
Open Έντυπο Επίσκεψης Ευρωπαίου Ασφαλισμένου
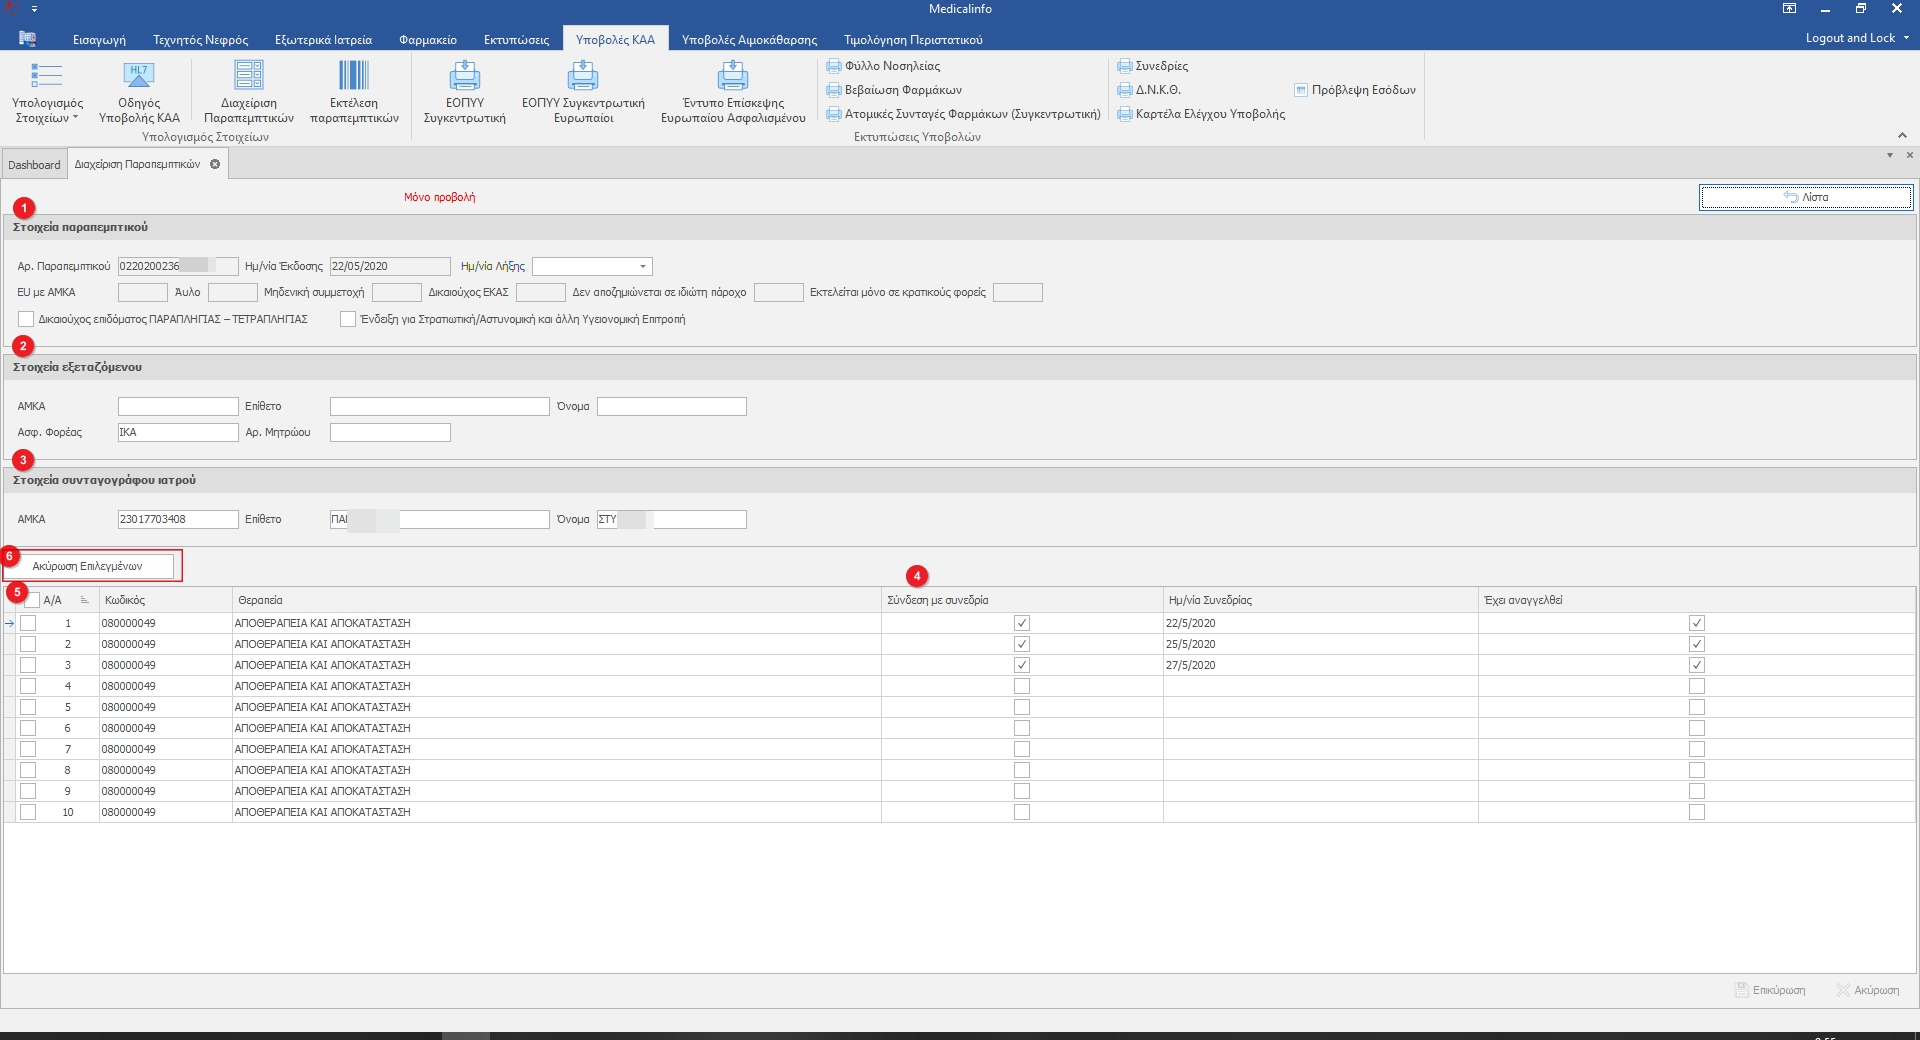[733, 77]
